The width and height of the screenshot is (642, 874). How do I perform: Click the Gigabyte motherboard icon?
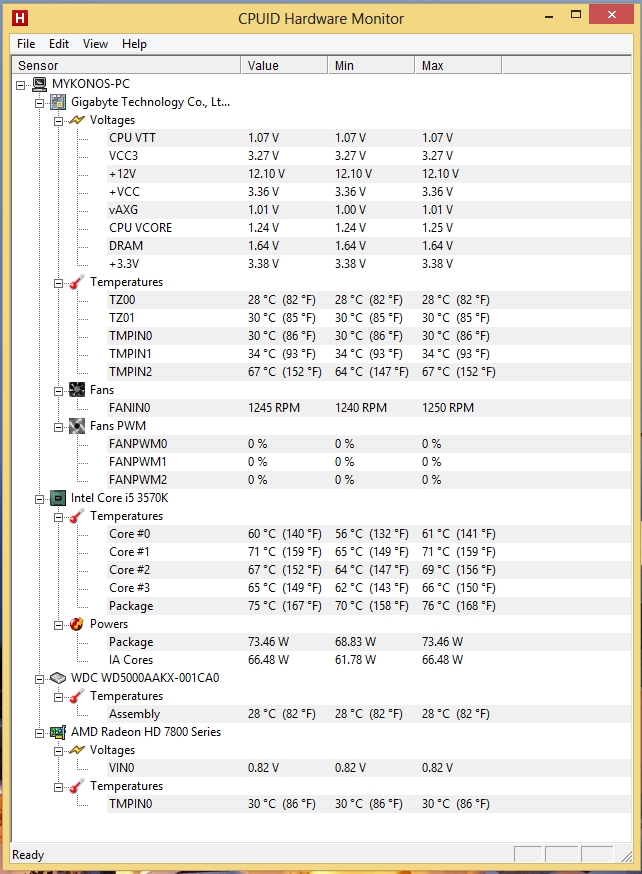pos(58,102)
